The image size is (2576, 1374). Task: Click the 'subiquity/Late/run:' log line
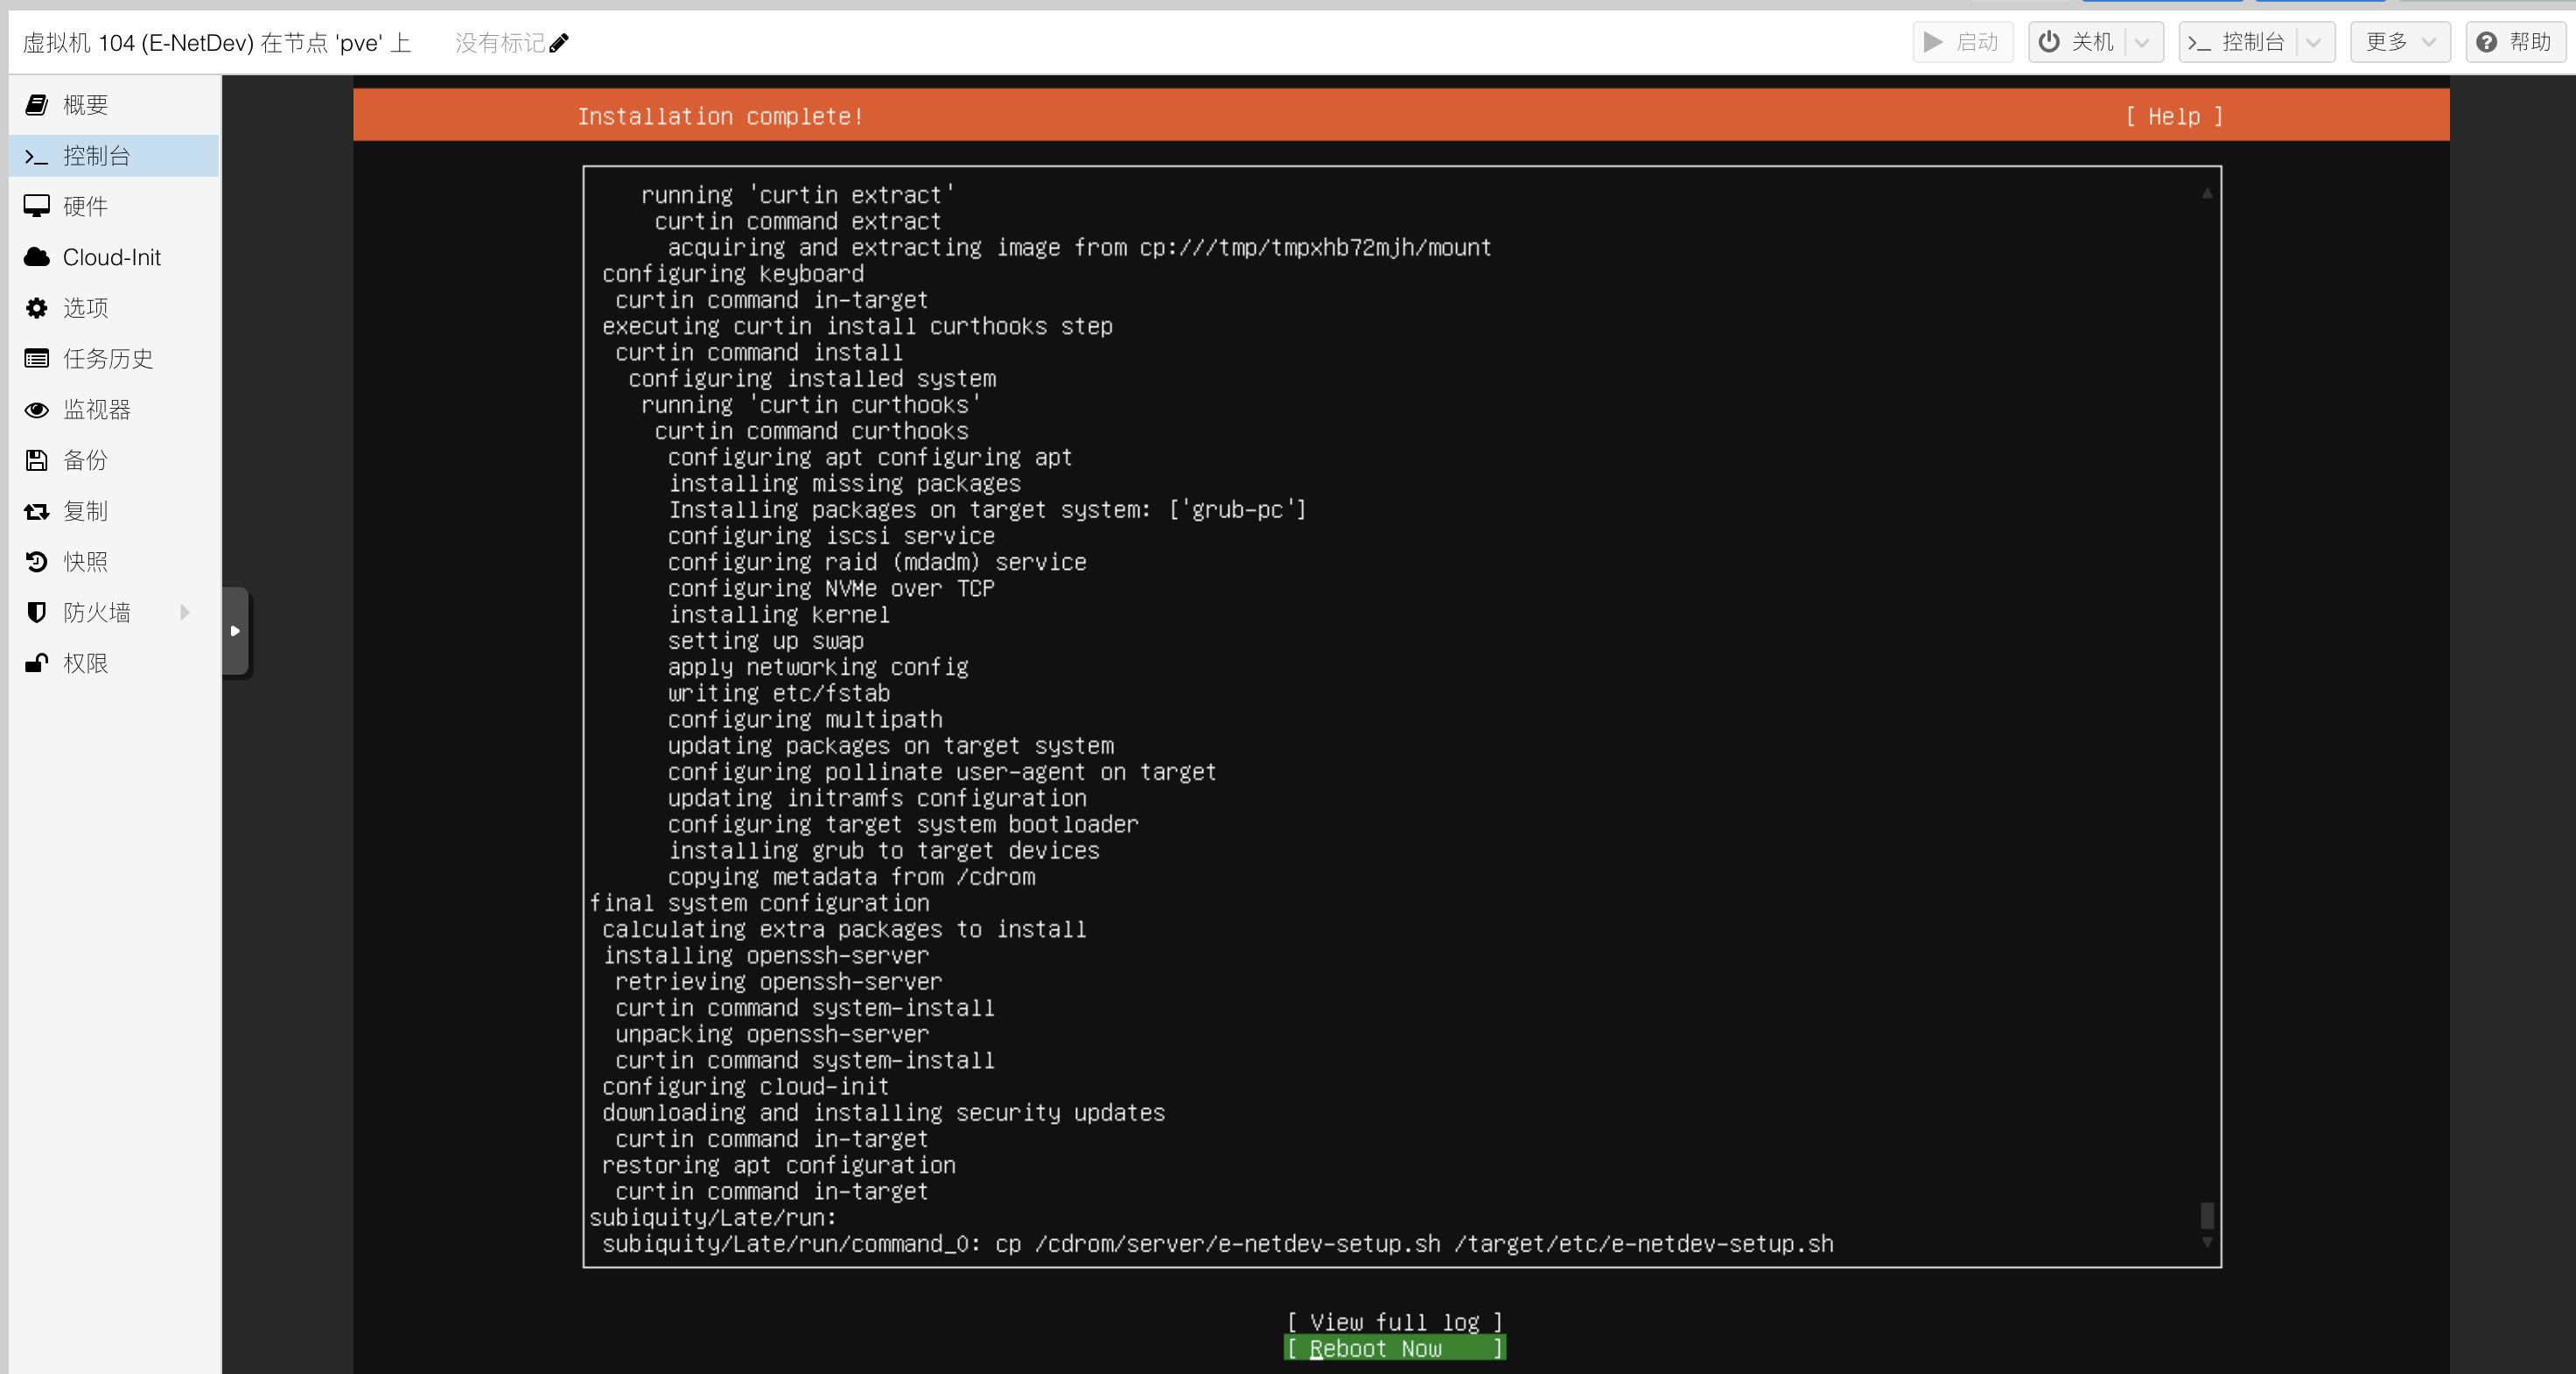[713, 1217]
